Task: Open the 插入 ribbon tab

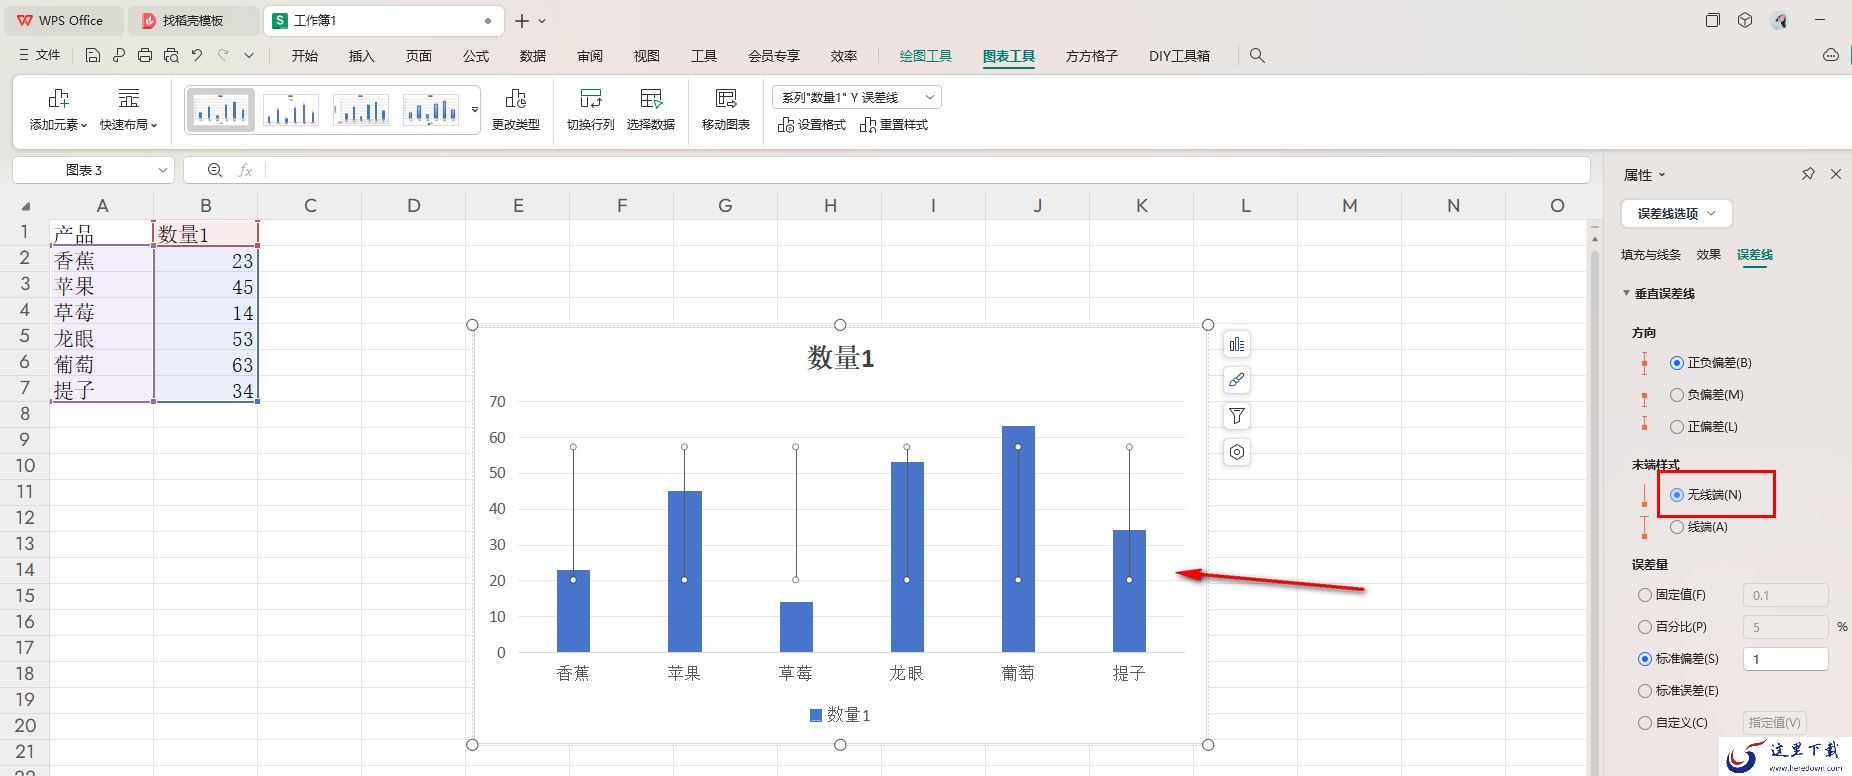Action: coord(362,56)
